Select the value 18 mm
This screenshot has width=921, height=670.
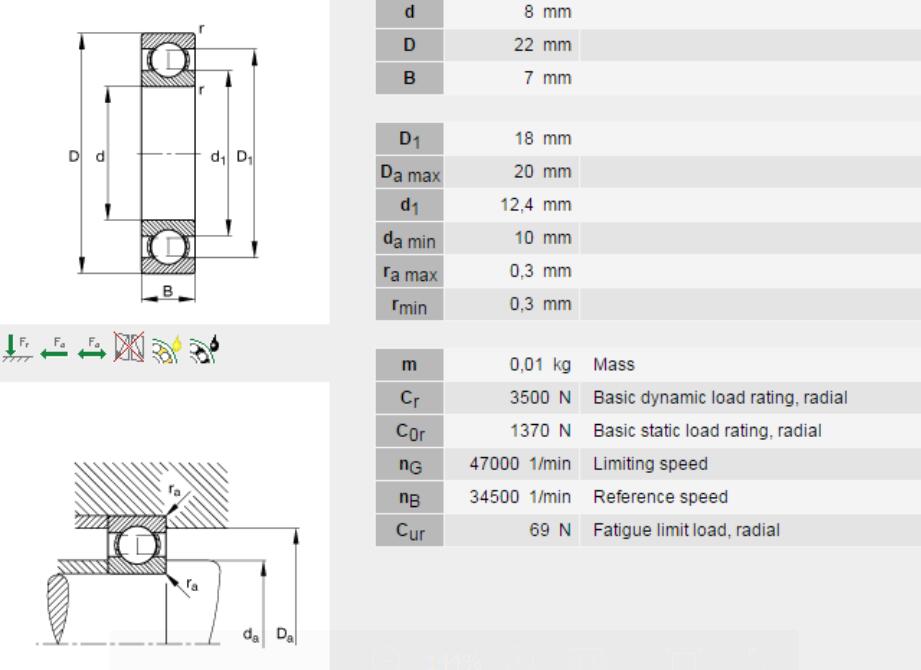542,139
